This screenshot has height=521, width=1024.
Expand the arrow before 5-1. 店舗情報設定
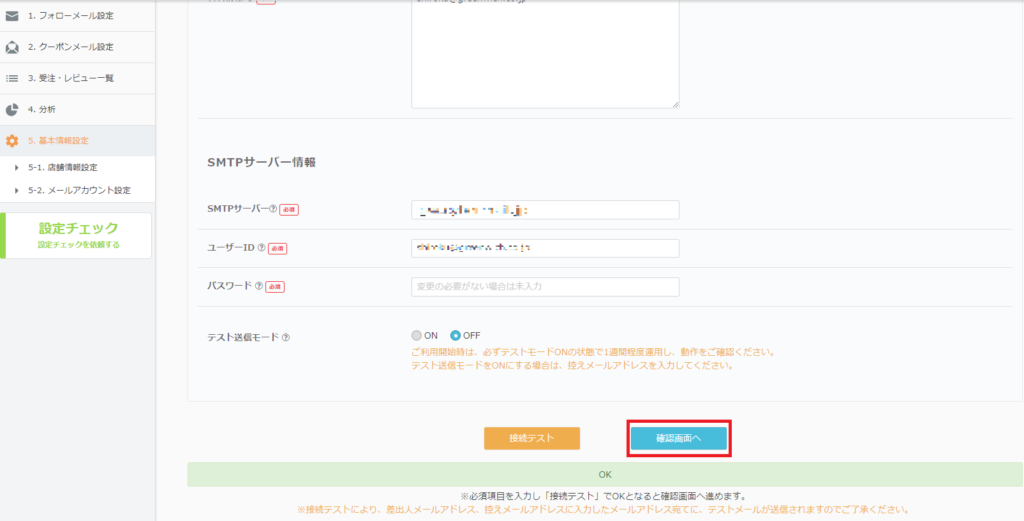click(x=17, y=168)
